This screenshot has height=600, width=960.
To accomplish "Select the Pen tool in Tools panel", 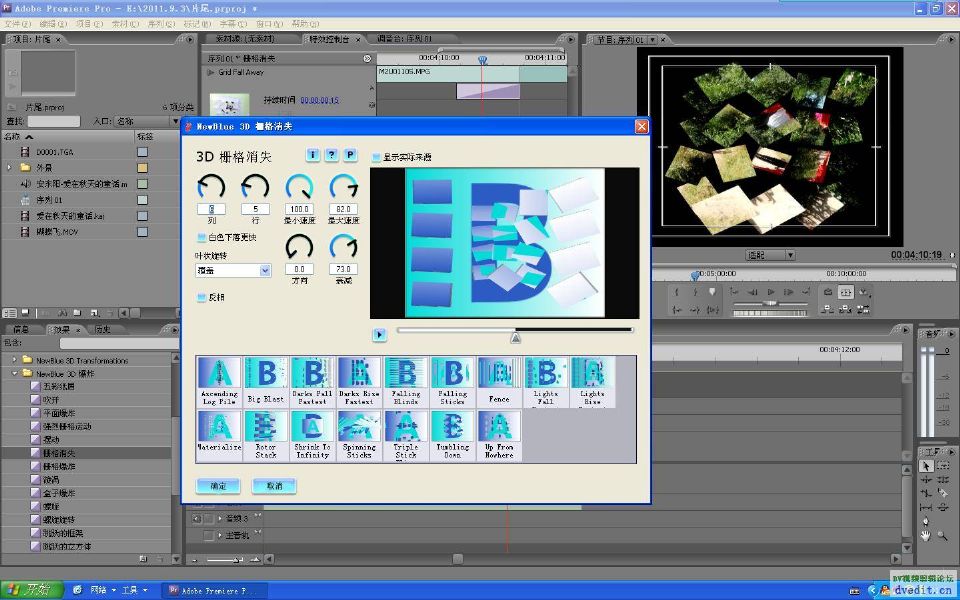I will coord(926,522).
